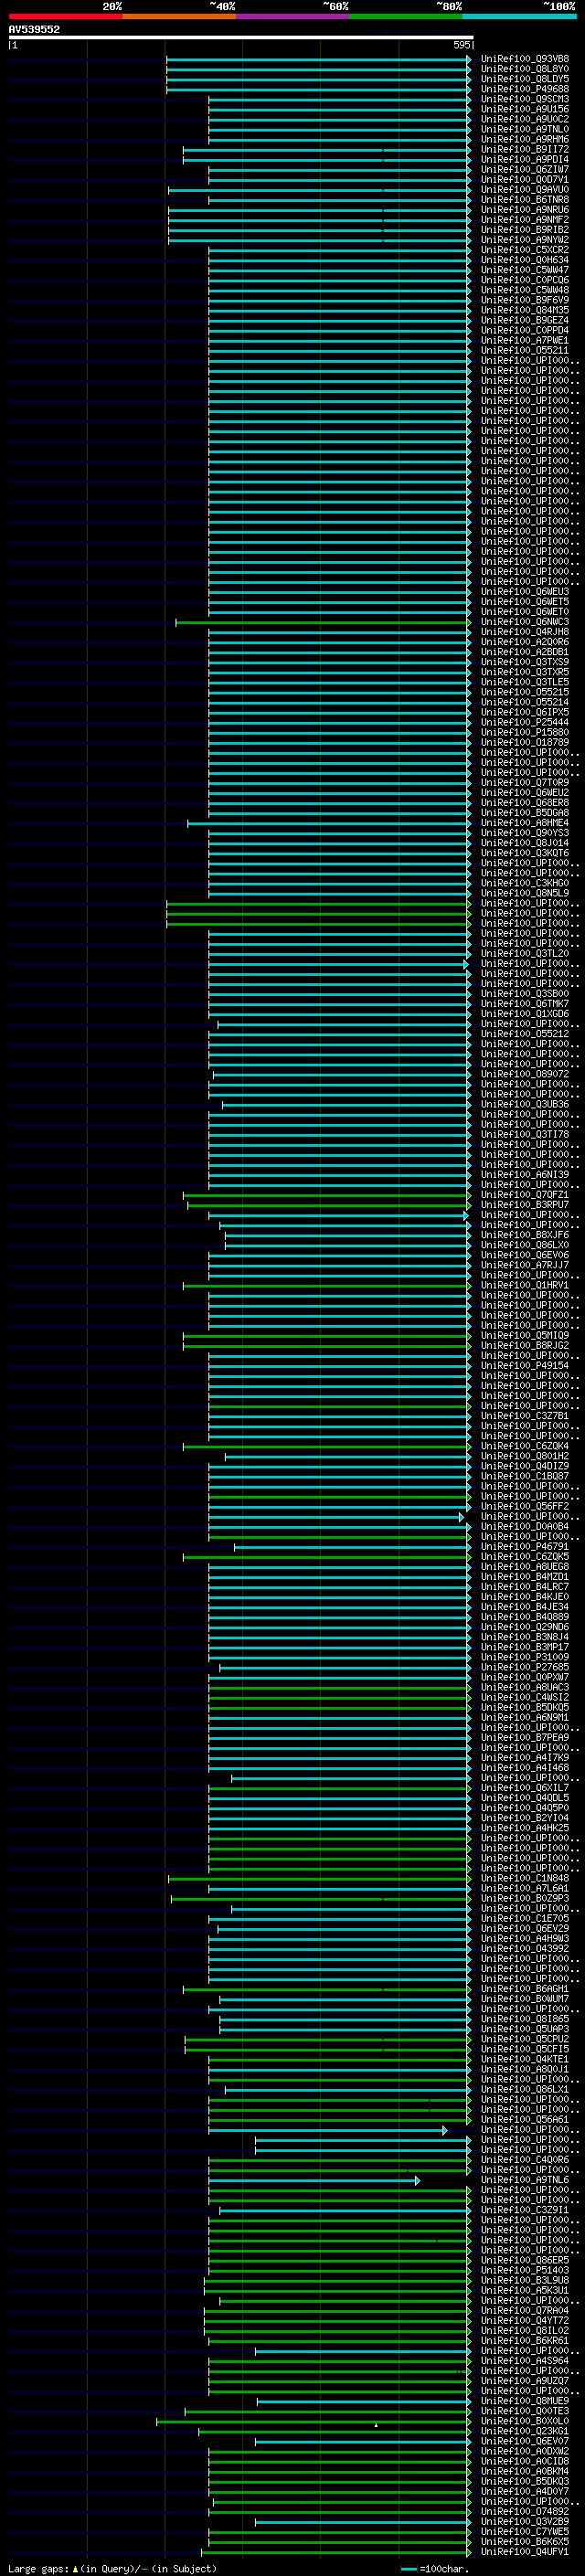Open the UniRef100_O55211 hit
Image resolution: width=585 pixels, height=2576 pixels.
tap(525, 350)
